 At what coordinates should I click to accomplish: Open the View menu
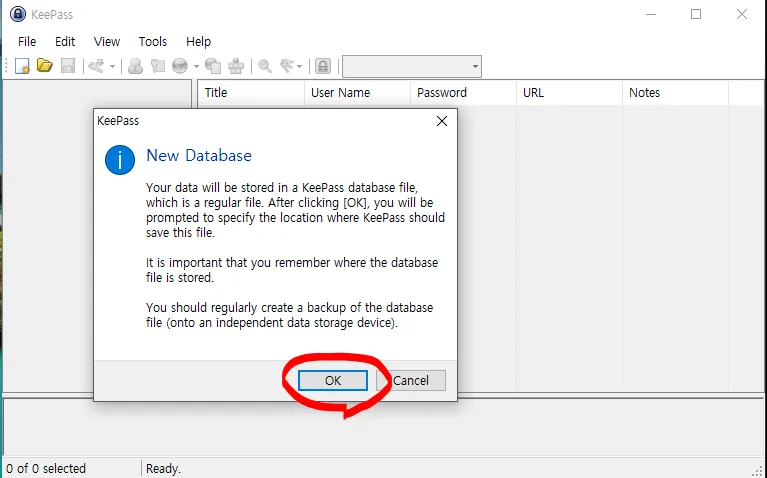(107, 42)
